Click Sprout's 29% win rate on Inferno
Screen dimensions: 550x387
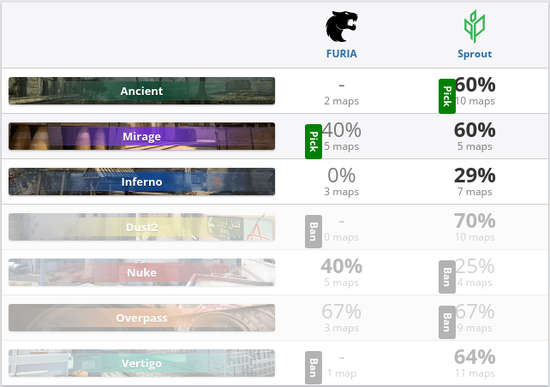(x=475, y=175)
